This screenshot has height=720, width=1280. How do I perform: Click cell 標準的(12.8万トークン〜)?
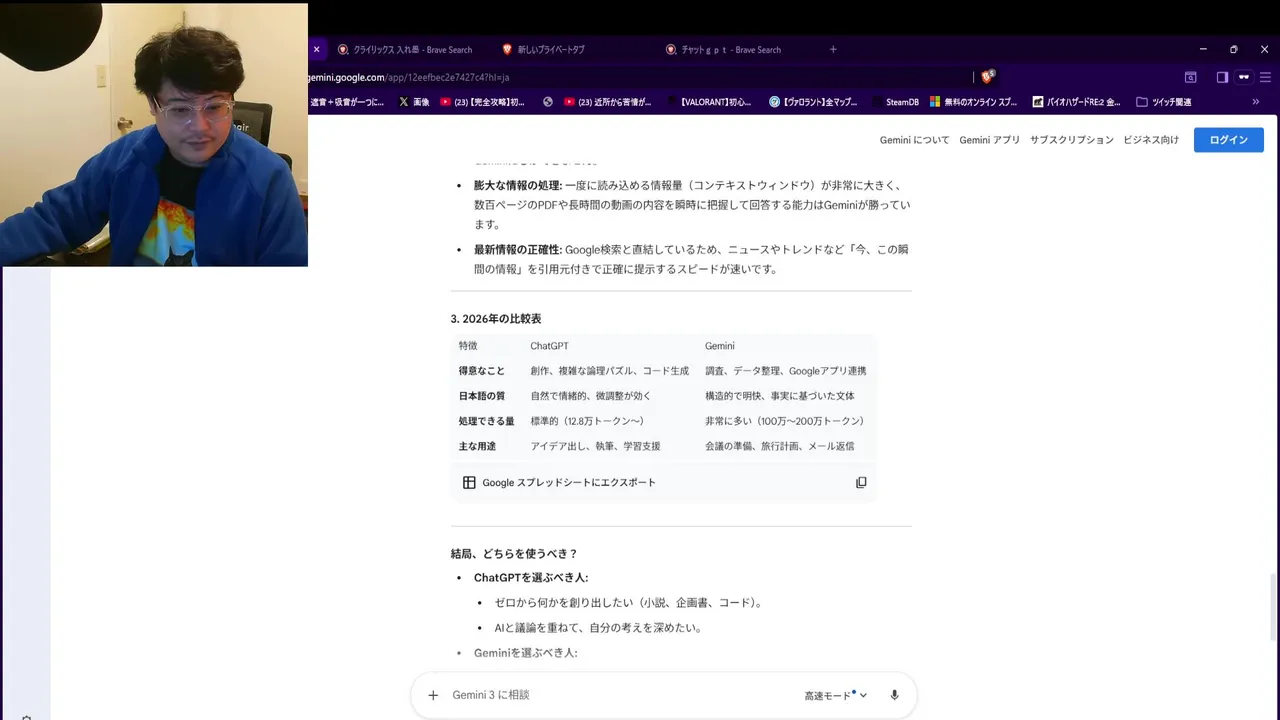(587, 421)
